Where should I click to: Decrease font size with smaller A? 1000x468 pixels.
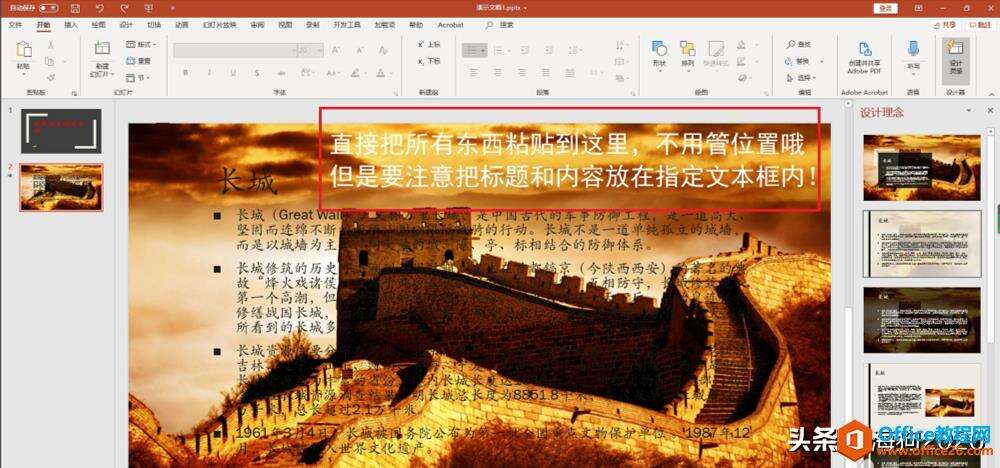tap(360, 50)
